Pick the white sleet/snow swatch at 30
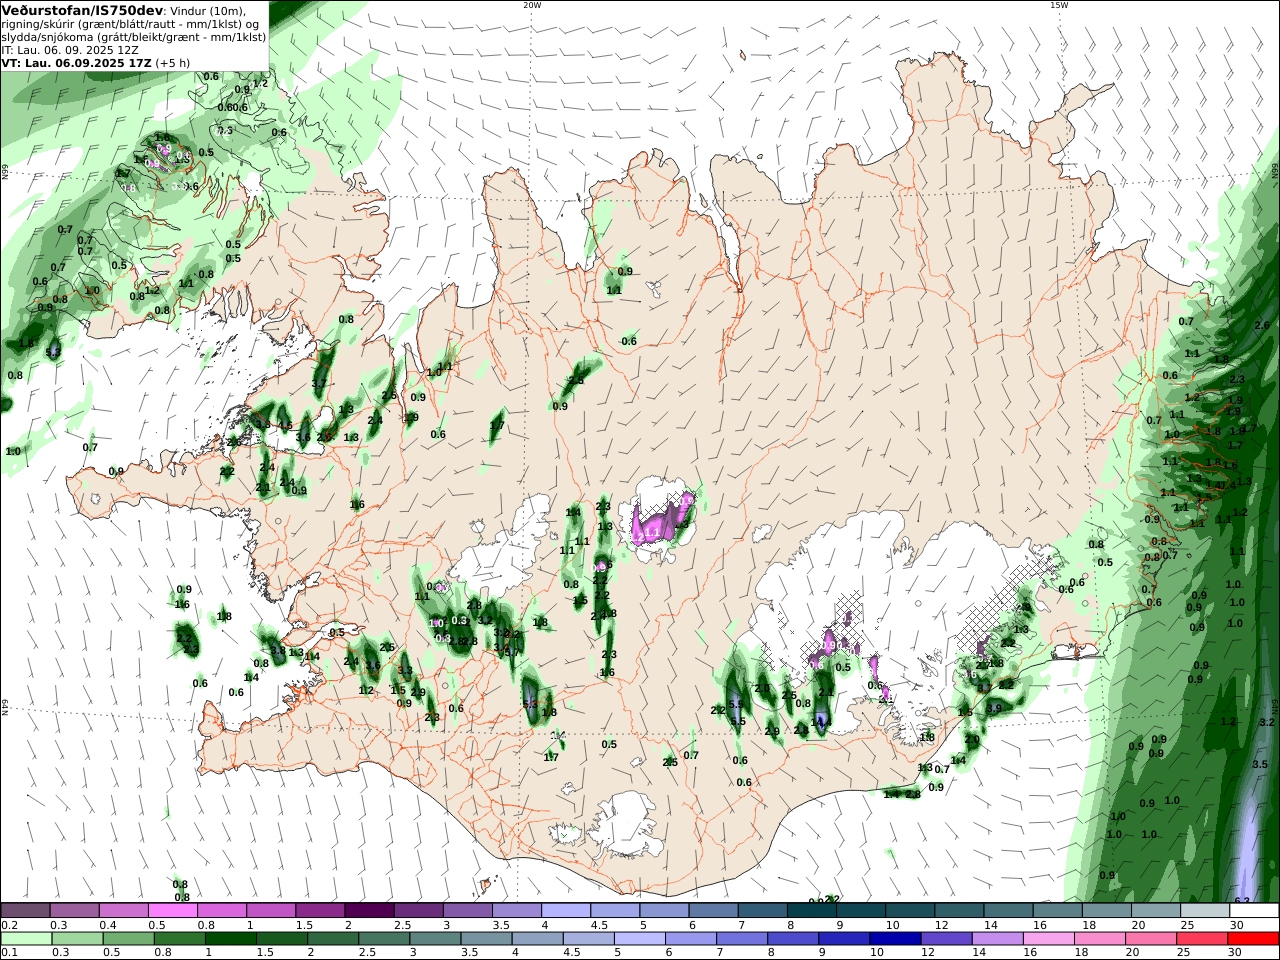1280x960 pixels. coord(1254,910)
